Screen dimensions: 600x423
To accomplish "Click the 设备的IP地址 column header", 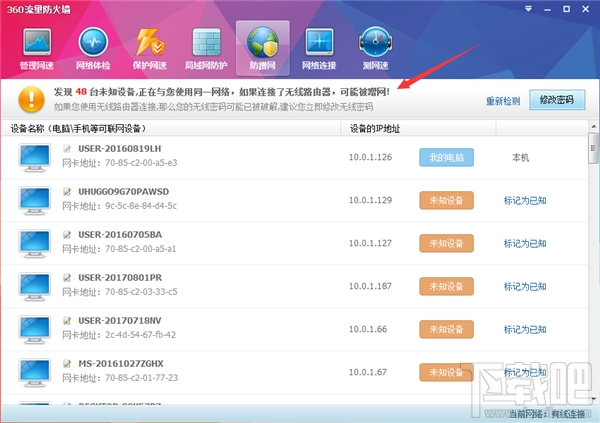I will click(375, 129).
